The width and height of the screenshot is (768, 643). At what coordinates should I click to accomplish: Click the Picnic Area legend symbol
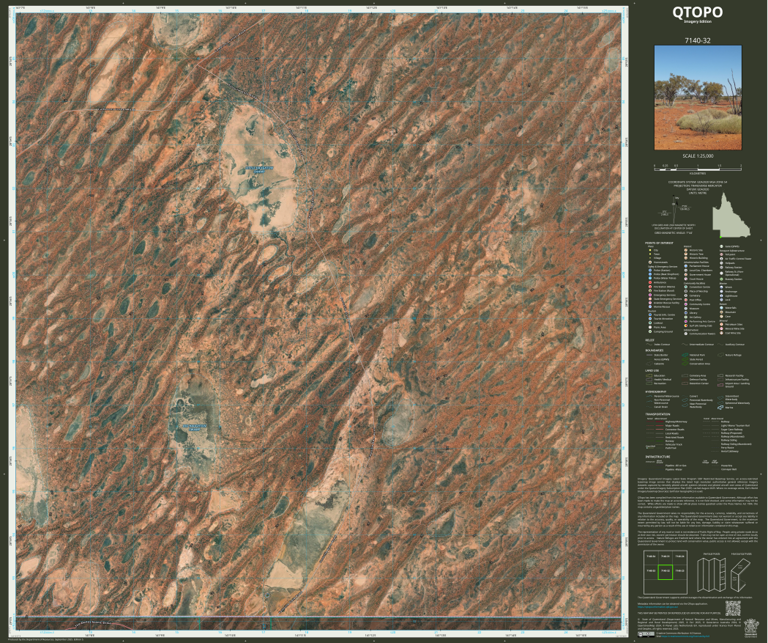[x=650, y=327]
